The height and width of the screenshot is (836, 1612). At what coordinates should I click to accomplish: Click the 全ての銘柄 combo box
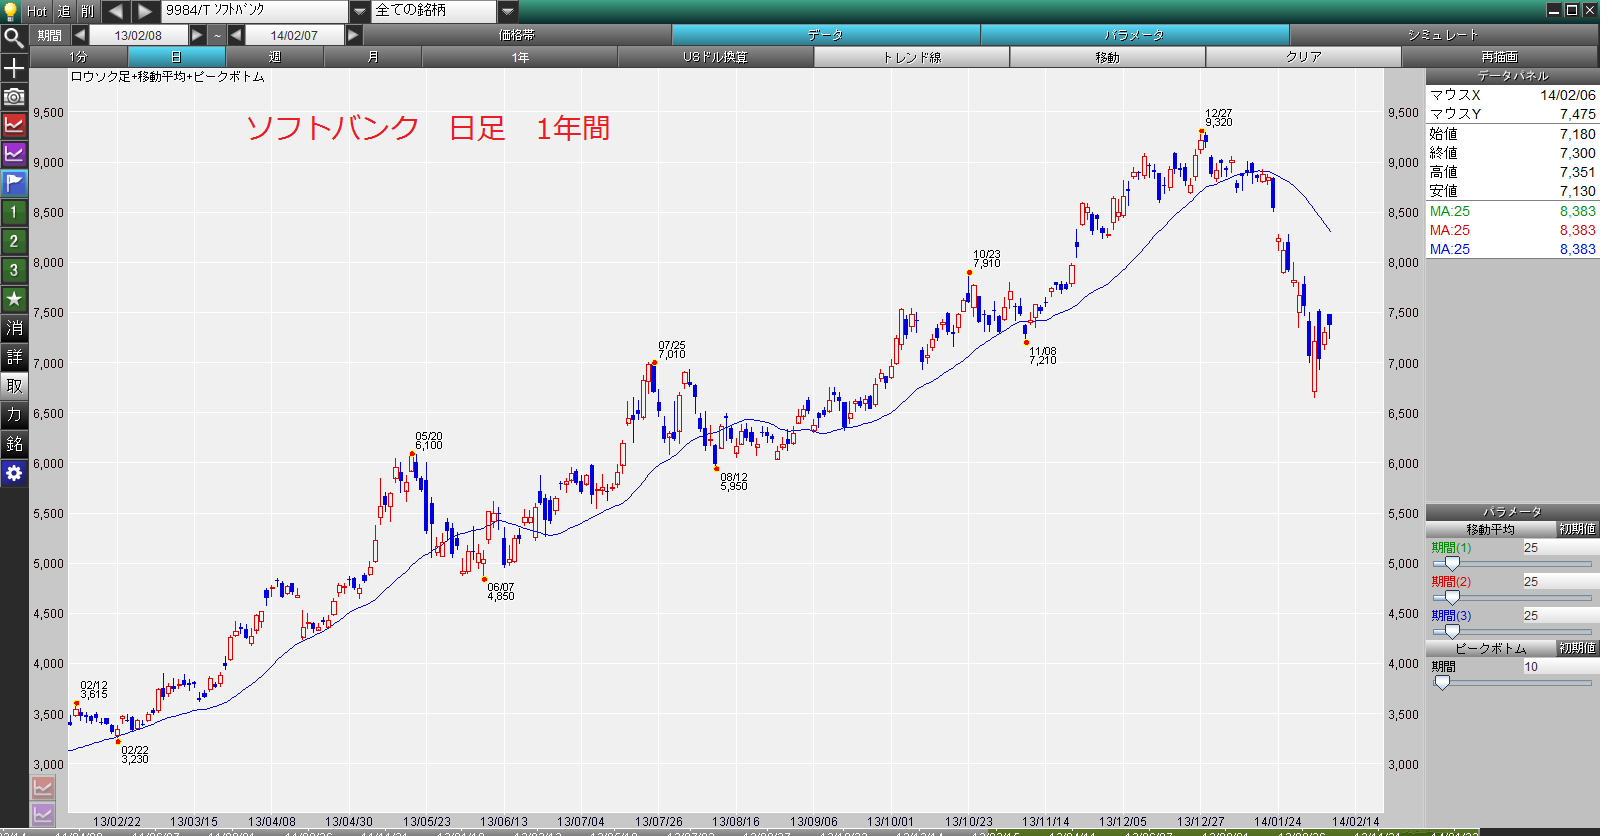pos(435,11)
